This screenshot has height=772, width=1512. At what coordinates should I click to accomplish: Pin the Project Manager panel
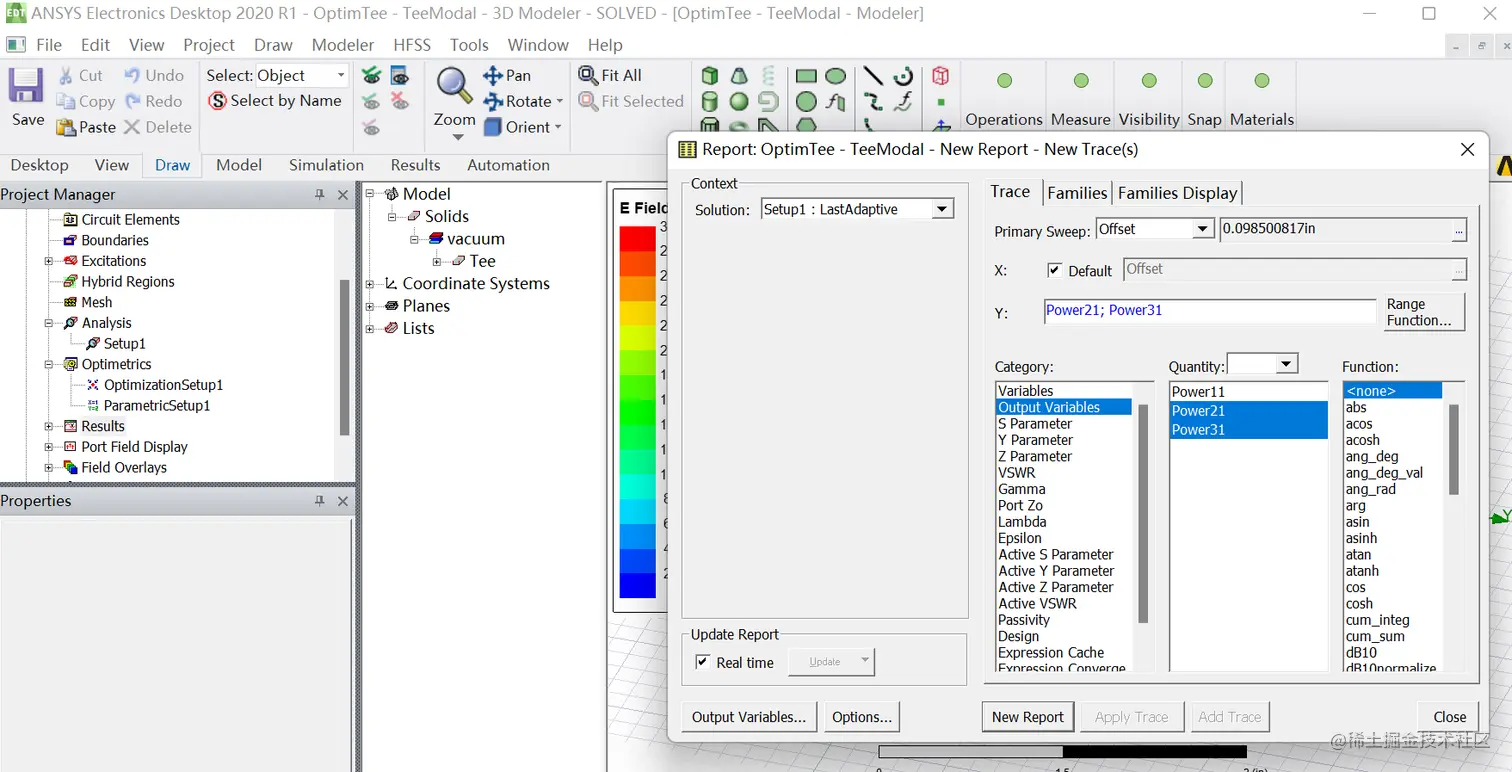320,195
